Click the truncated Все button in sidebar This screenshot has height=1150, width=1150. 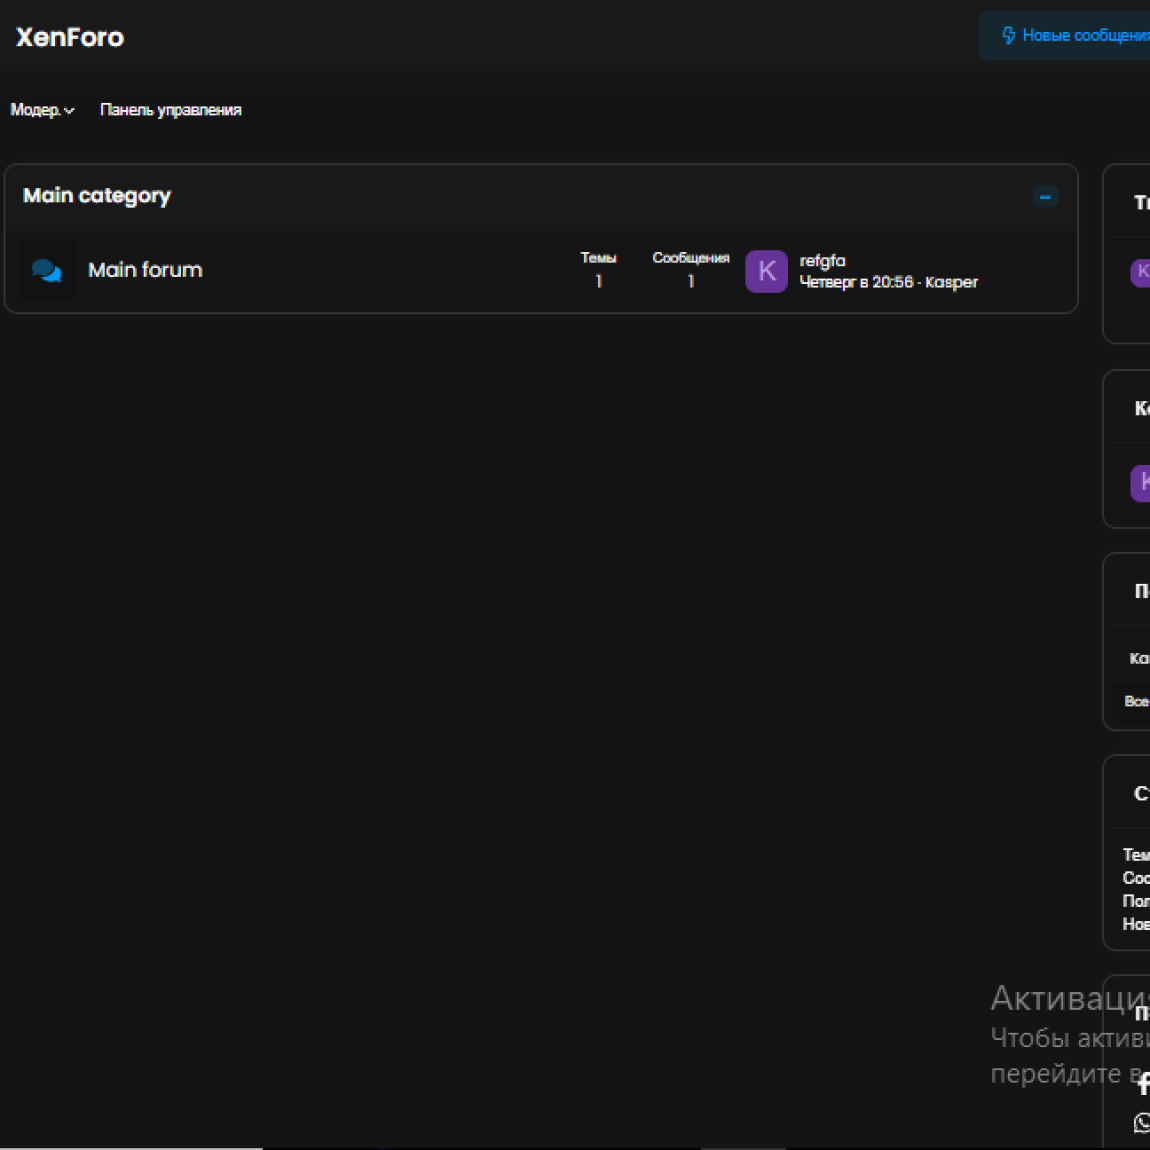(1136, 701)
